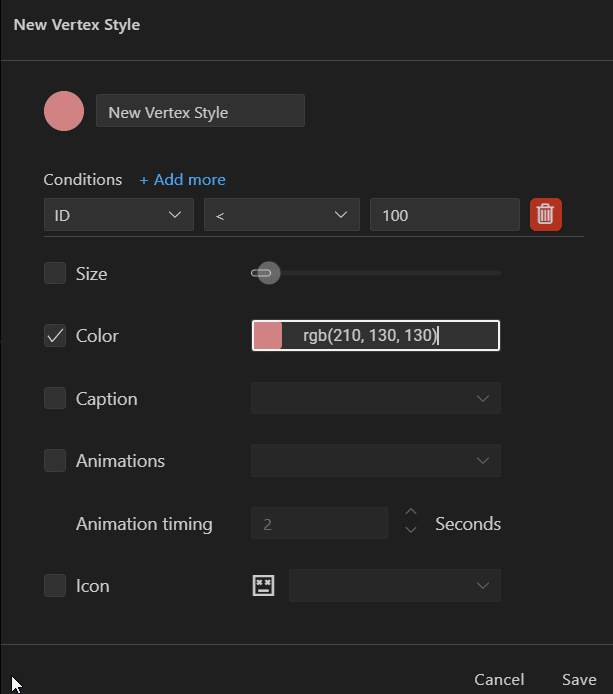Delete the ID condition with trash icon

click(x=545, y=214)
